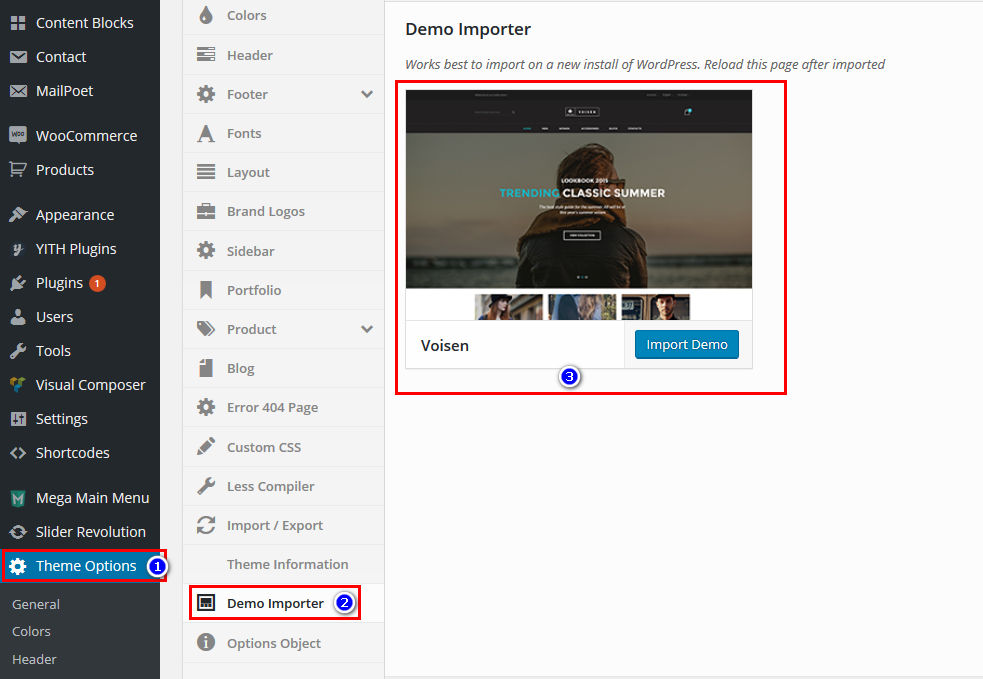Click the Options Object info icon
Screen dimensions: 983x679
click(x=207, y=643)
